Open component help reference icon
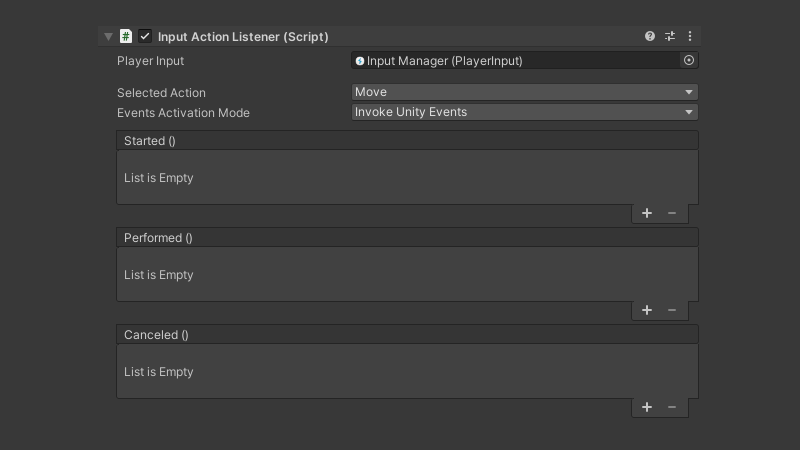 (x=649, y=36)
